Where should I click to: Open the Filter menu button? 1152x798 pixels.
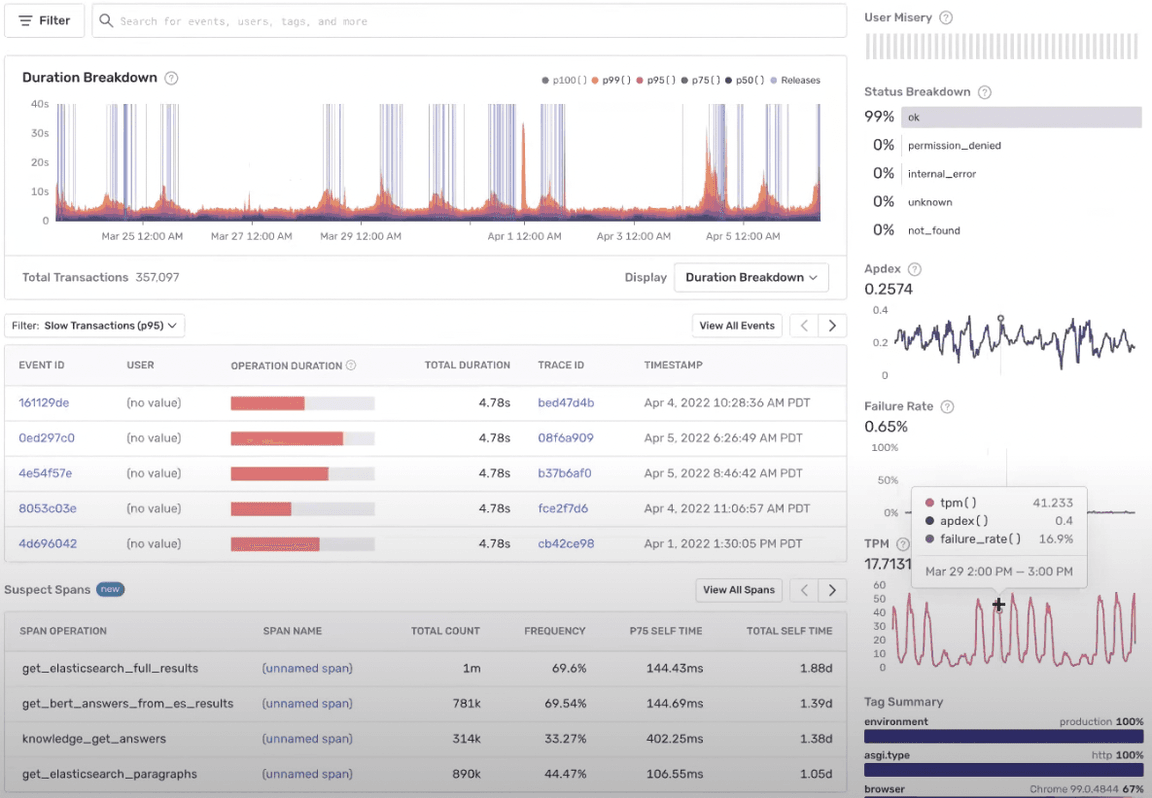tap(44, 21)
